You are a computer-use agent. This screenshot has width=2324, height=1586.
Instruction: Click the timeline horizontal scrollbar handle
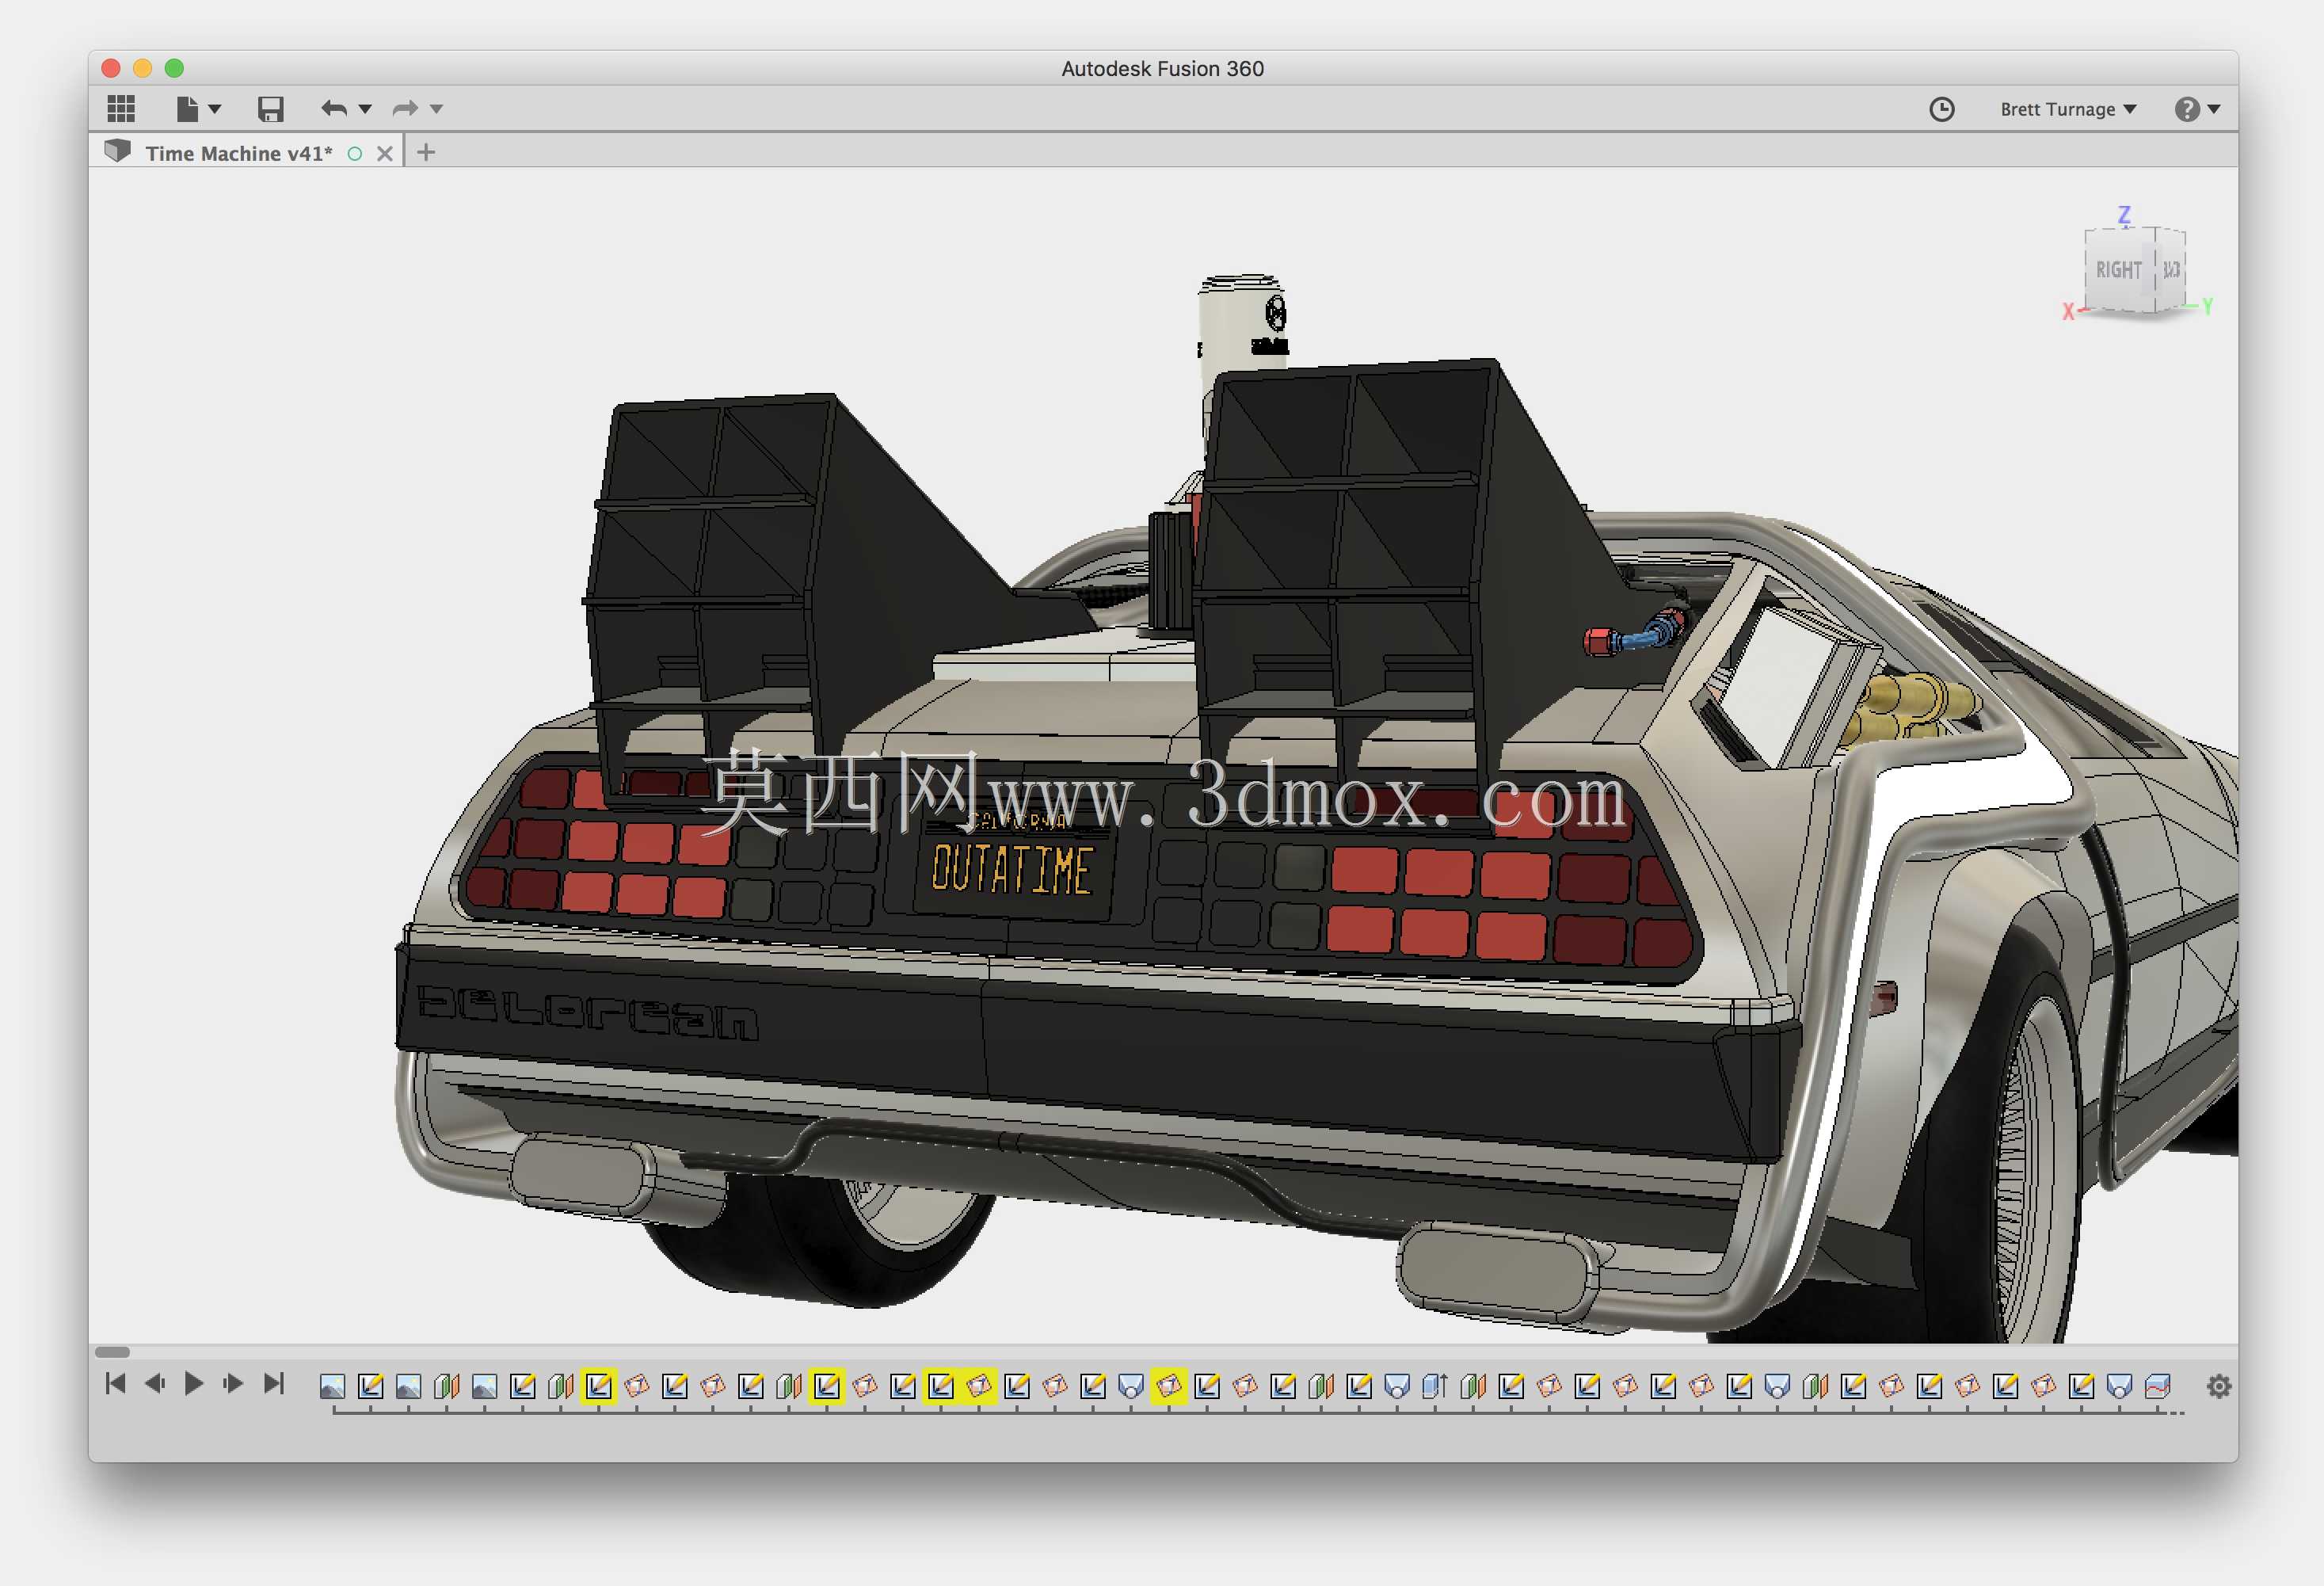pos(112,1353)
